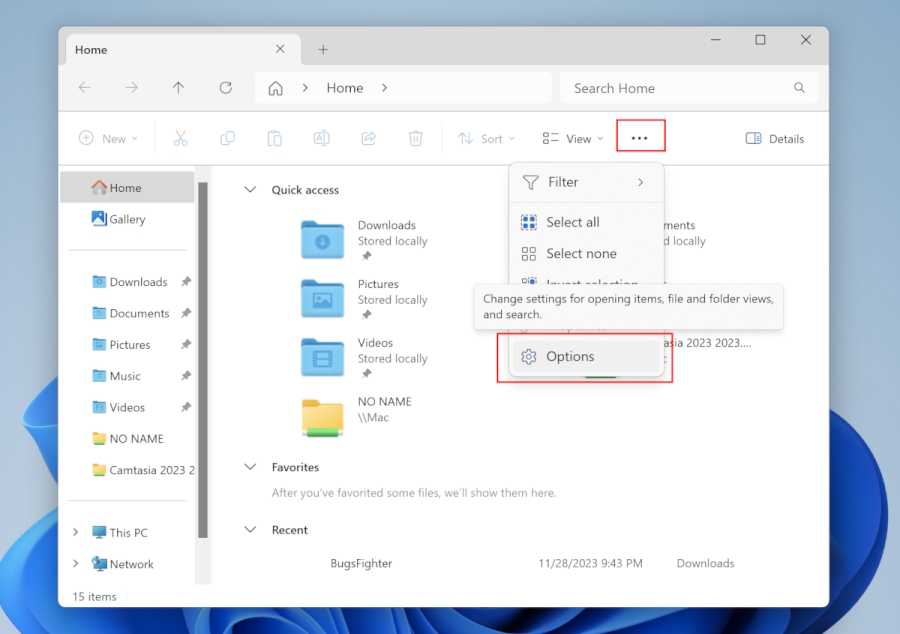This screenshot has width=900, height=634.
Task: Open Gallery in the navigation pane
Action: [x=127, y=219]
